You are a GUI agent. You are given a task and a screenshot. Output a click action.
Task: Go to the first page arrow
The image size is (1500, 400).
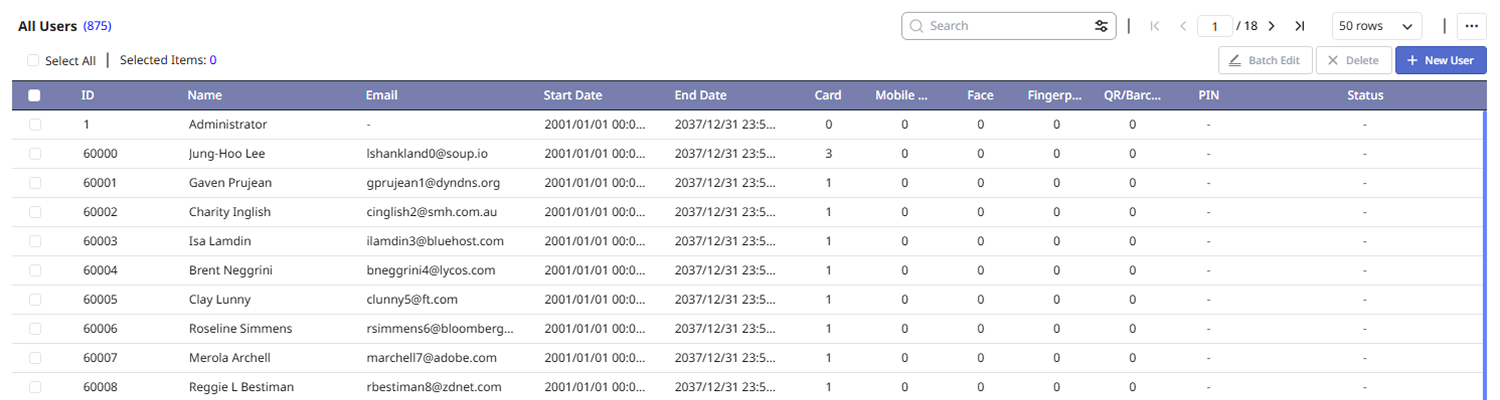pos(1155,26)
